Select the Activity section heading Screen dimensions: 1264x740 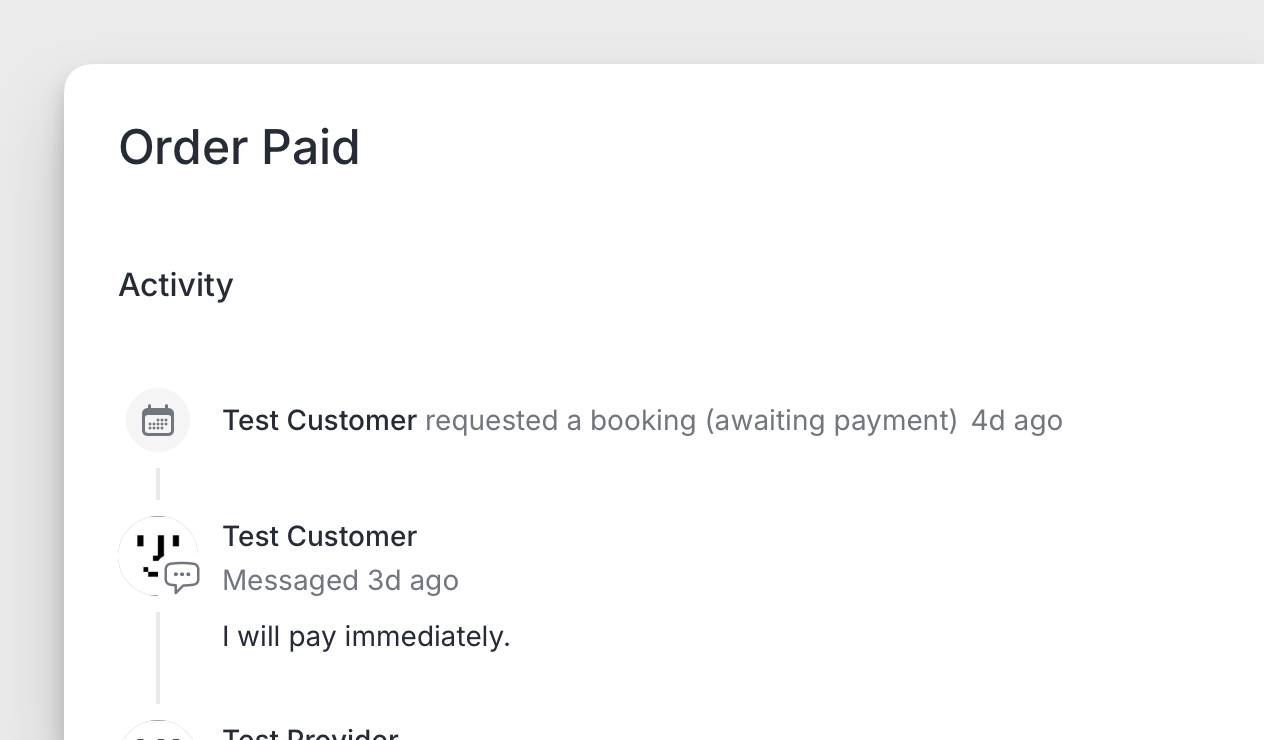tap(176, 285)
